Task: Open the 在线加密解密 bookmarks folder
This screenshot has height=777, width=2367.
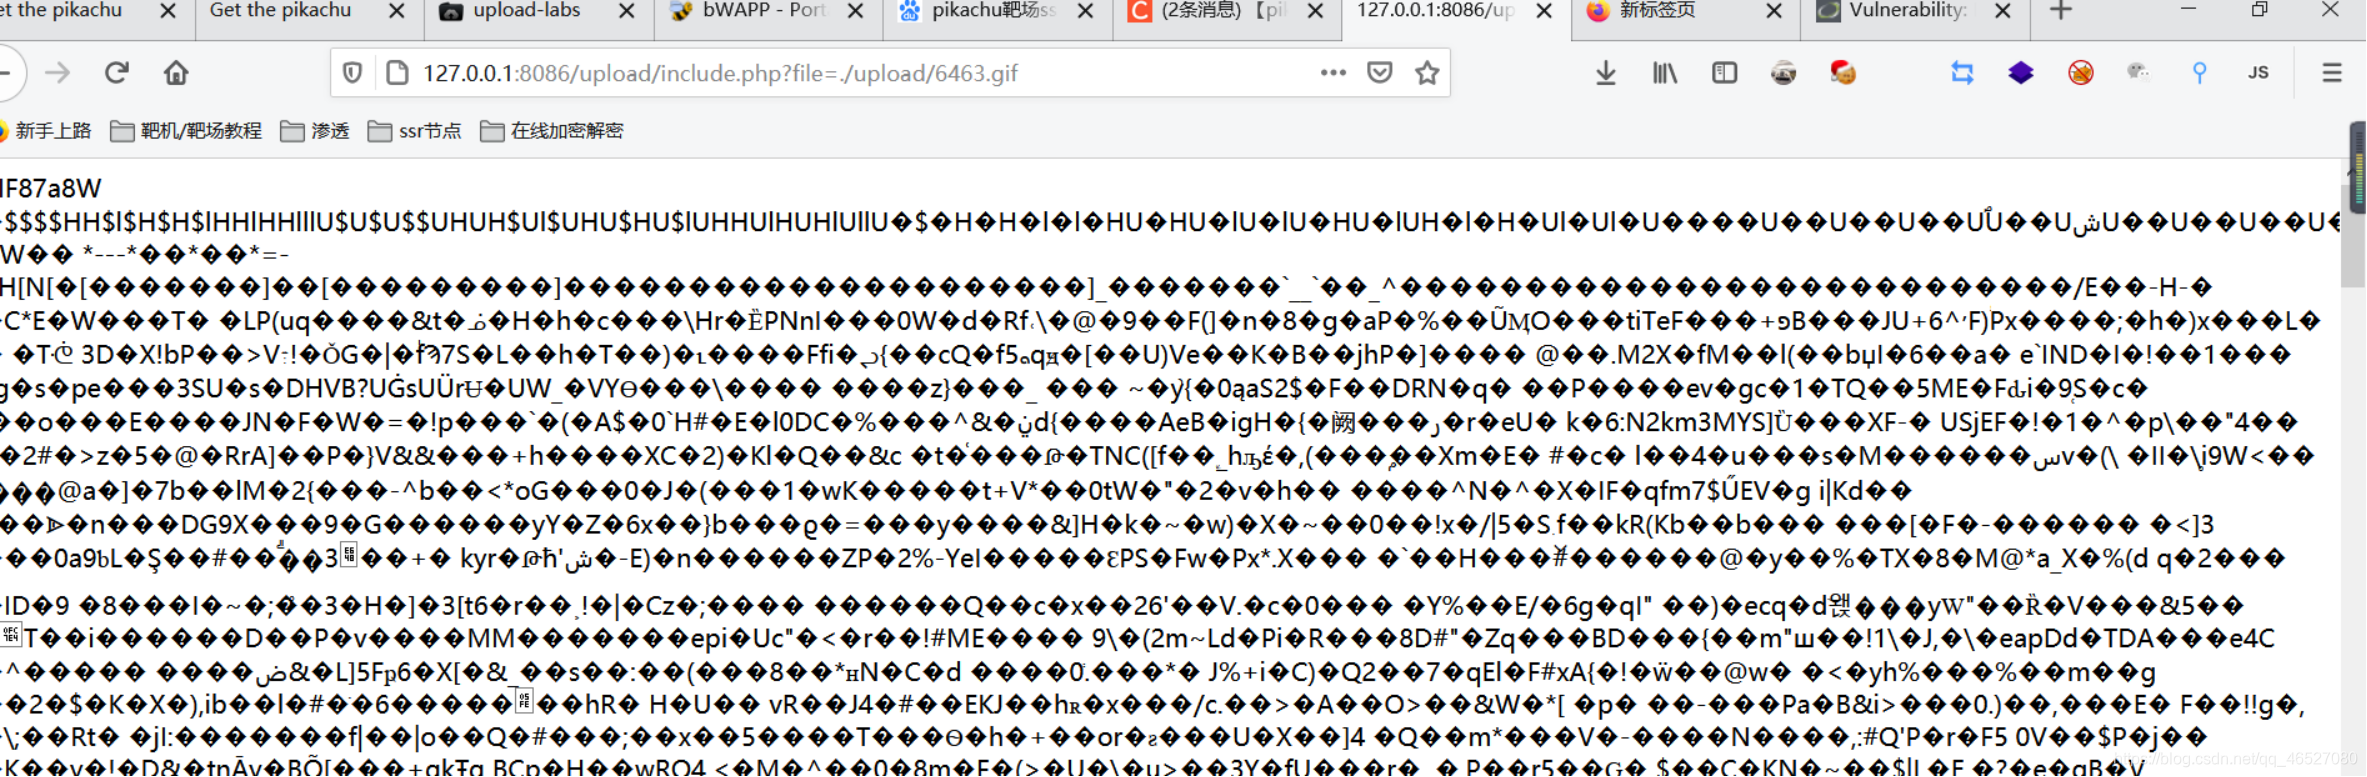Action: click(552, 131)
